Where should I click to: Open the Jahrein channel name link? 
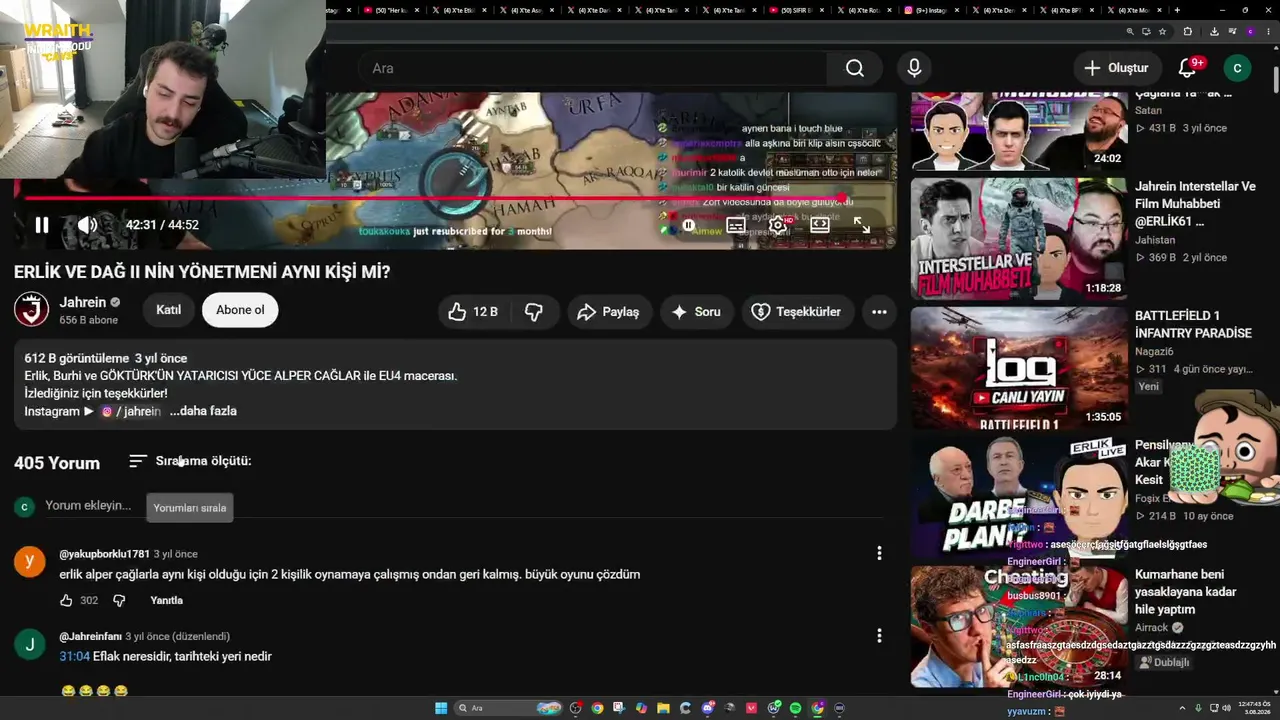pyautogui.click(x=83, y=302)
